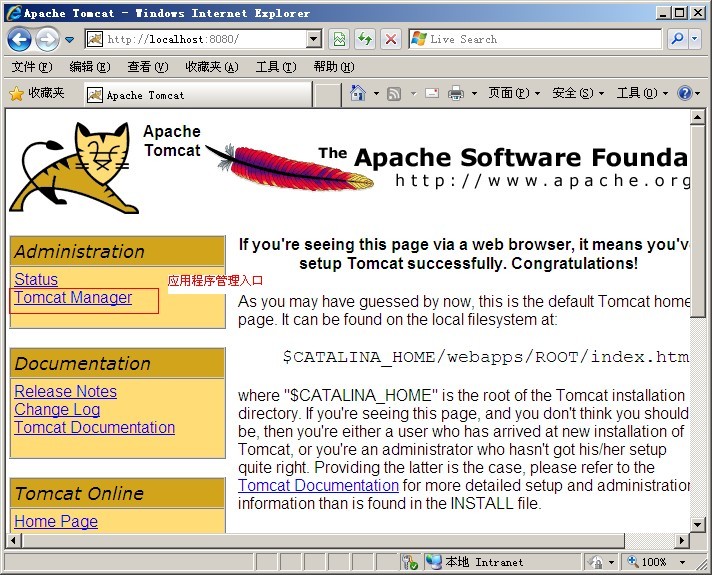Expand the feeds dropdown arrow

click(413, 94)
